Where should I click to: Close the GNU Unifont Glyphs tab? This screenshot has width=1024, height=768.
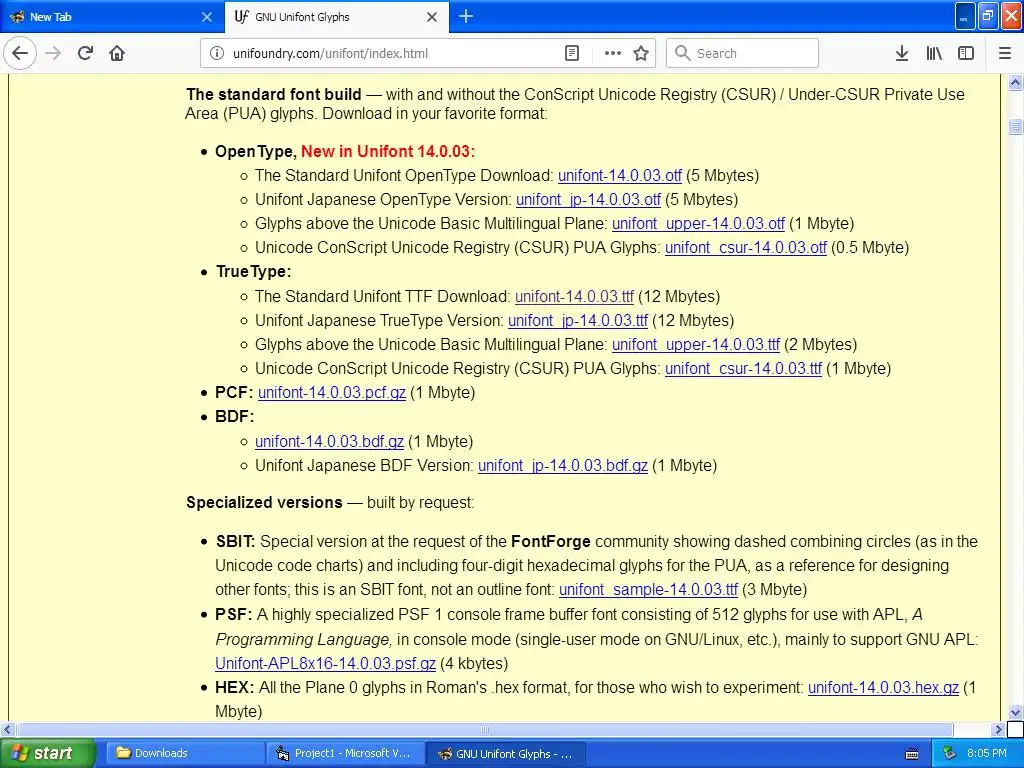tap(432, 17)
